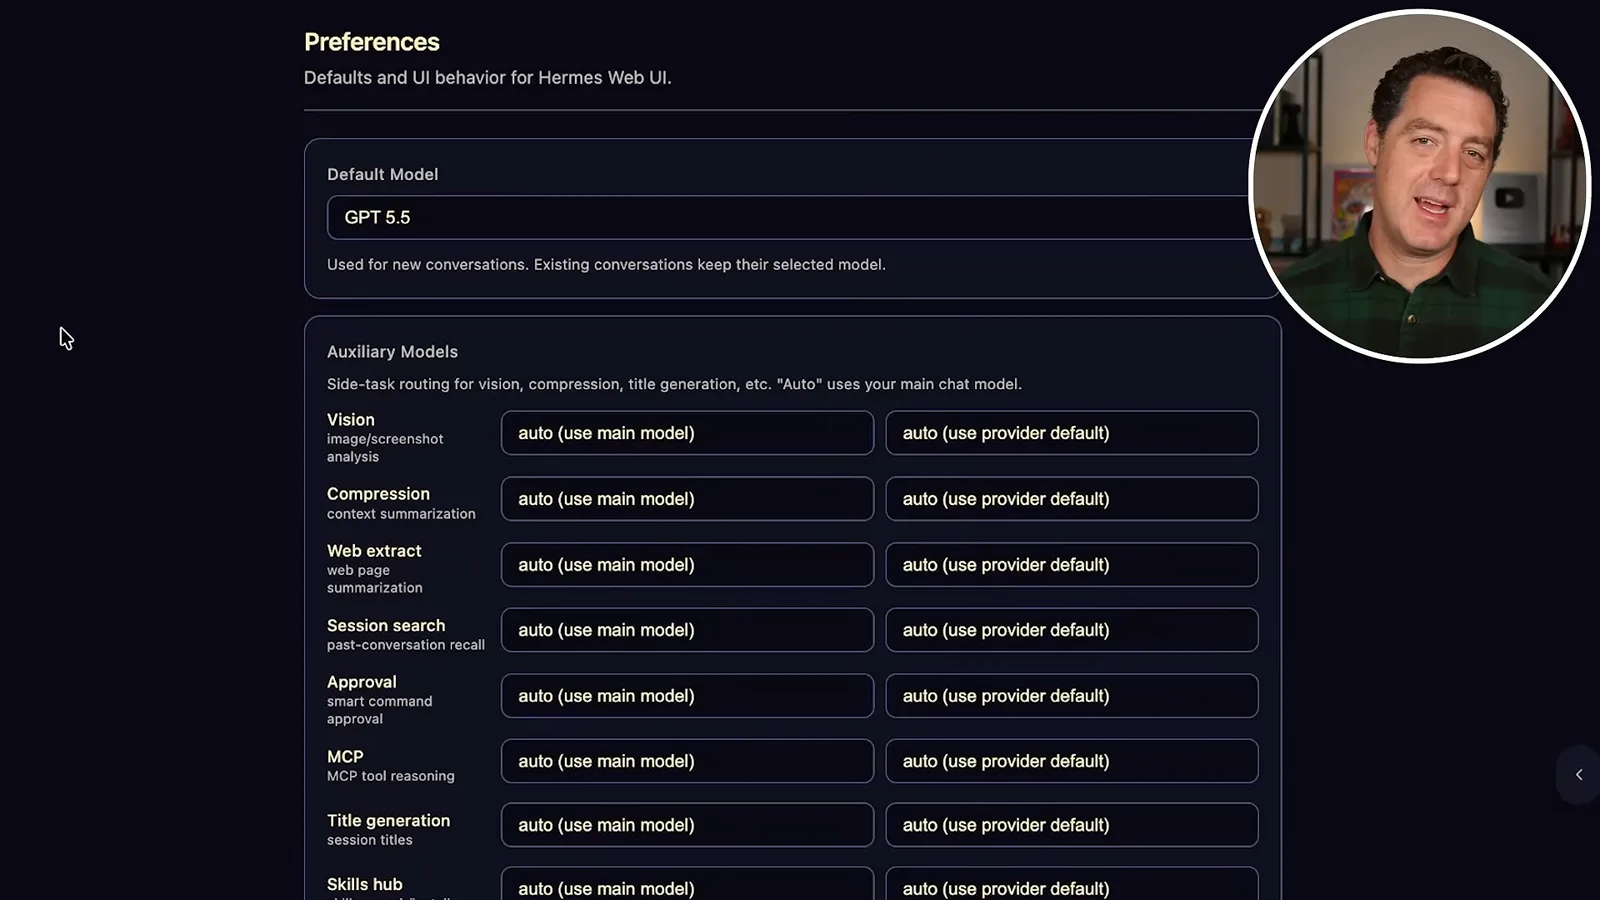Screen dimensions: 1600x900
Task: Open Compression provider default dropdown
Action: click(x=1072, y=499)
